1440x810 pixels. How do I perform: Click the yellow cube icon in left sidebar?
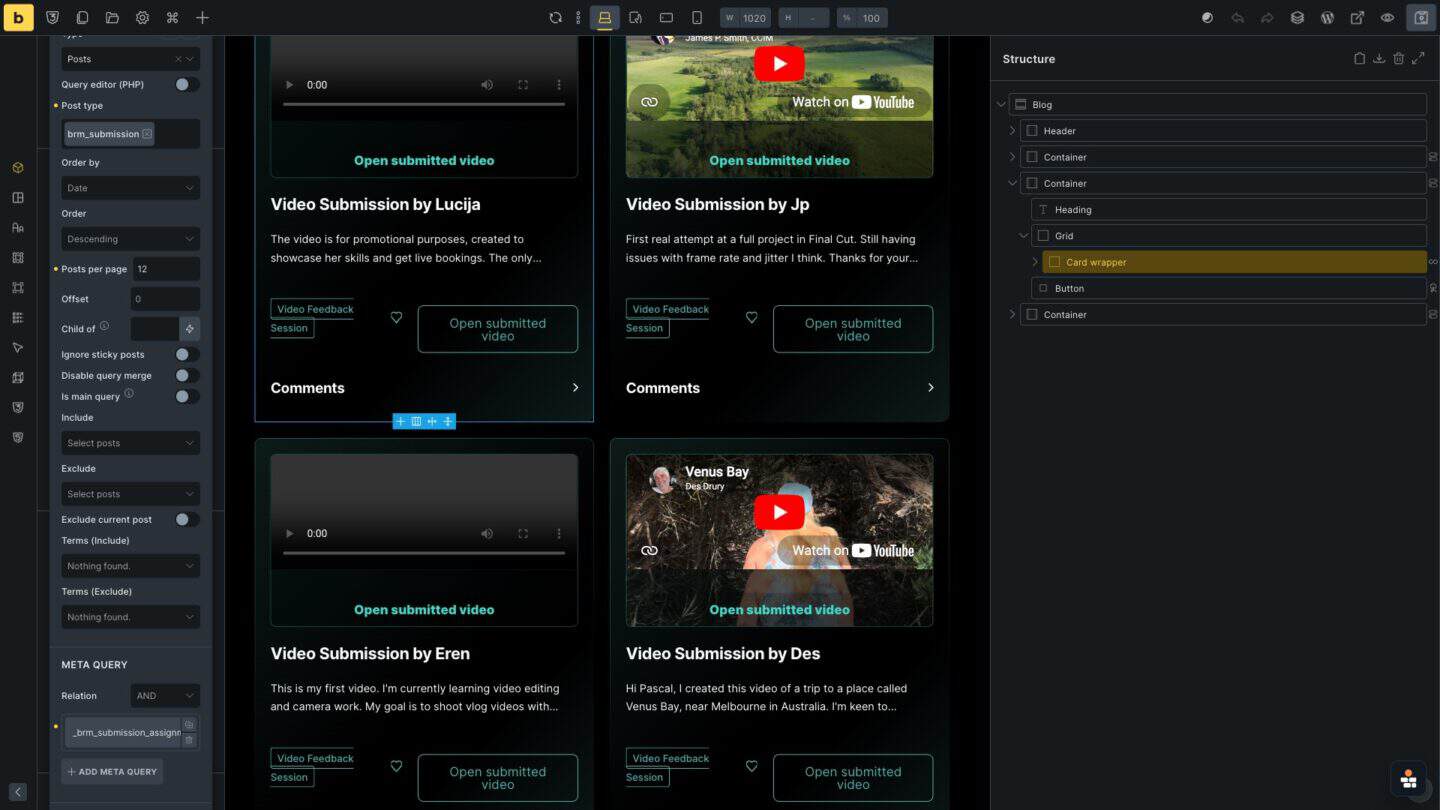pos(17,168)
